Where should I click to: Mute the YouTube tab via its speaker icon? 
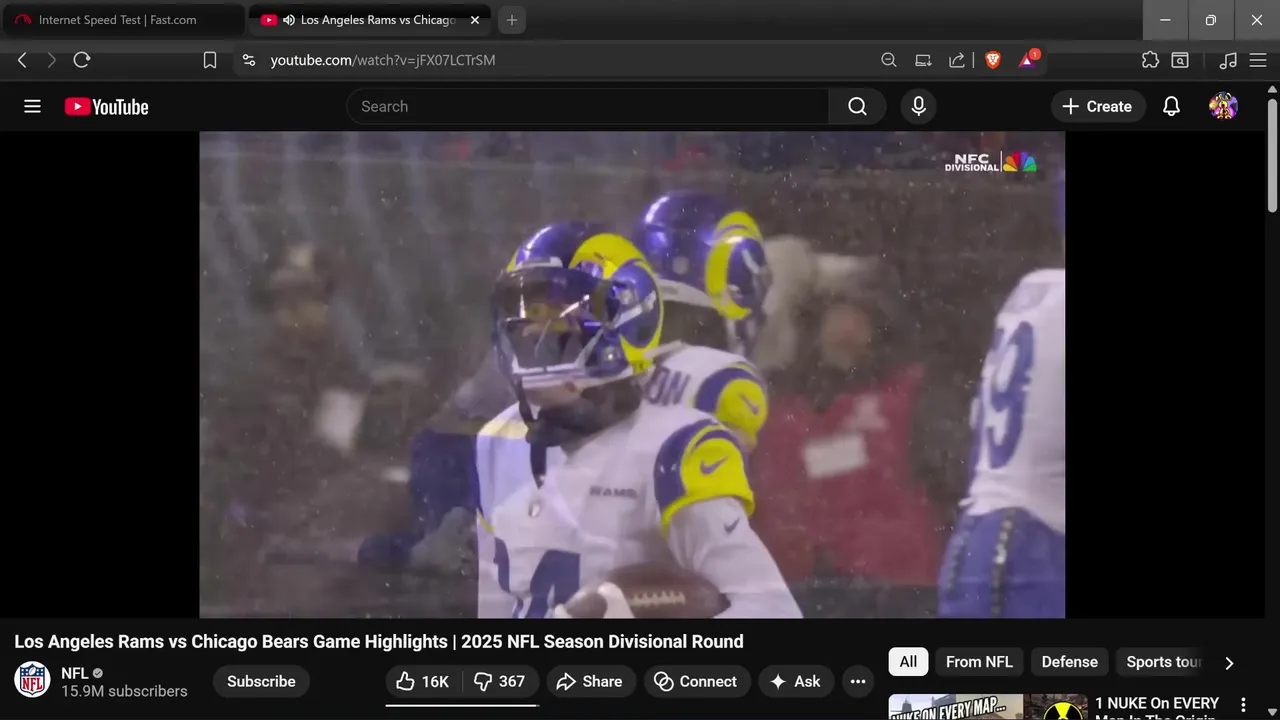[x=289, y=20]
